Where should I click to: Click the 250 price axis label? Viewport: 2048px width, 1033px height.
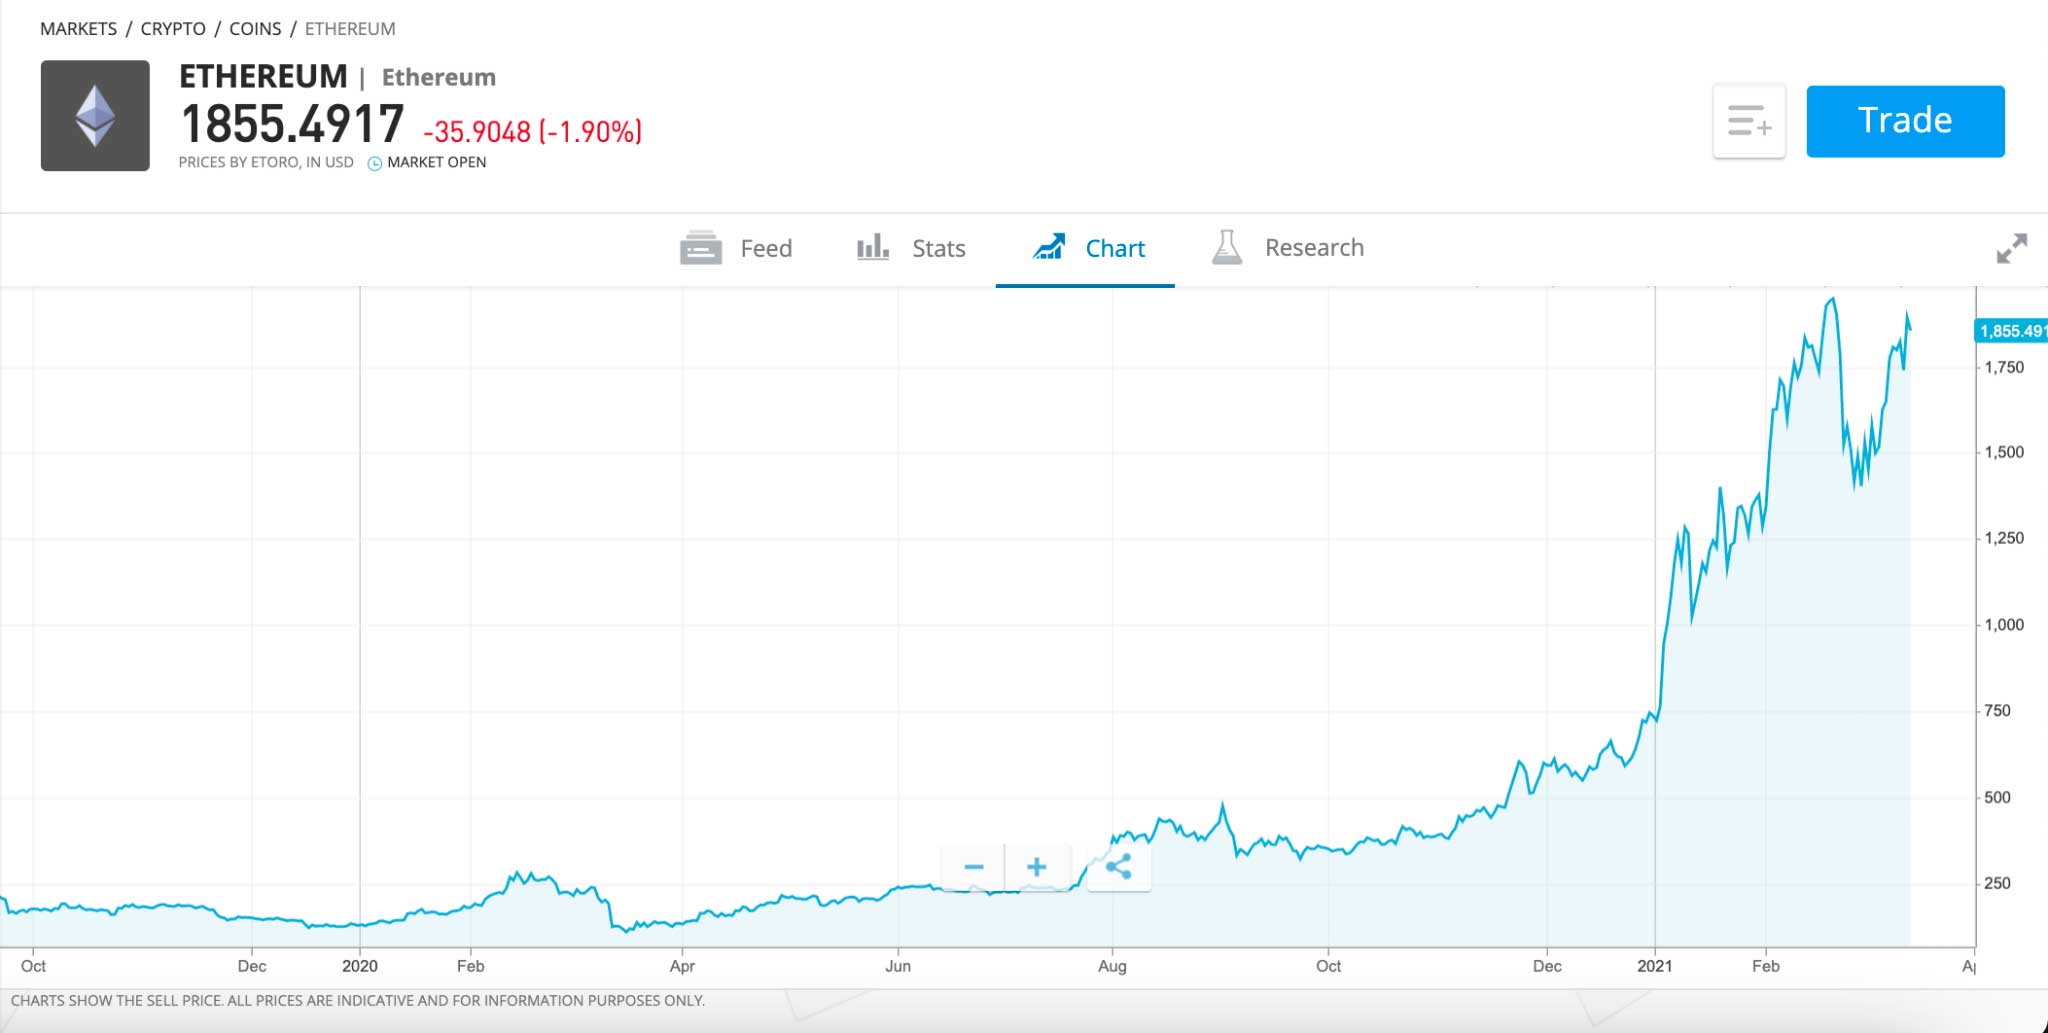click(1997, 884)
